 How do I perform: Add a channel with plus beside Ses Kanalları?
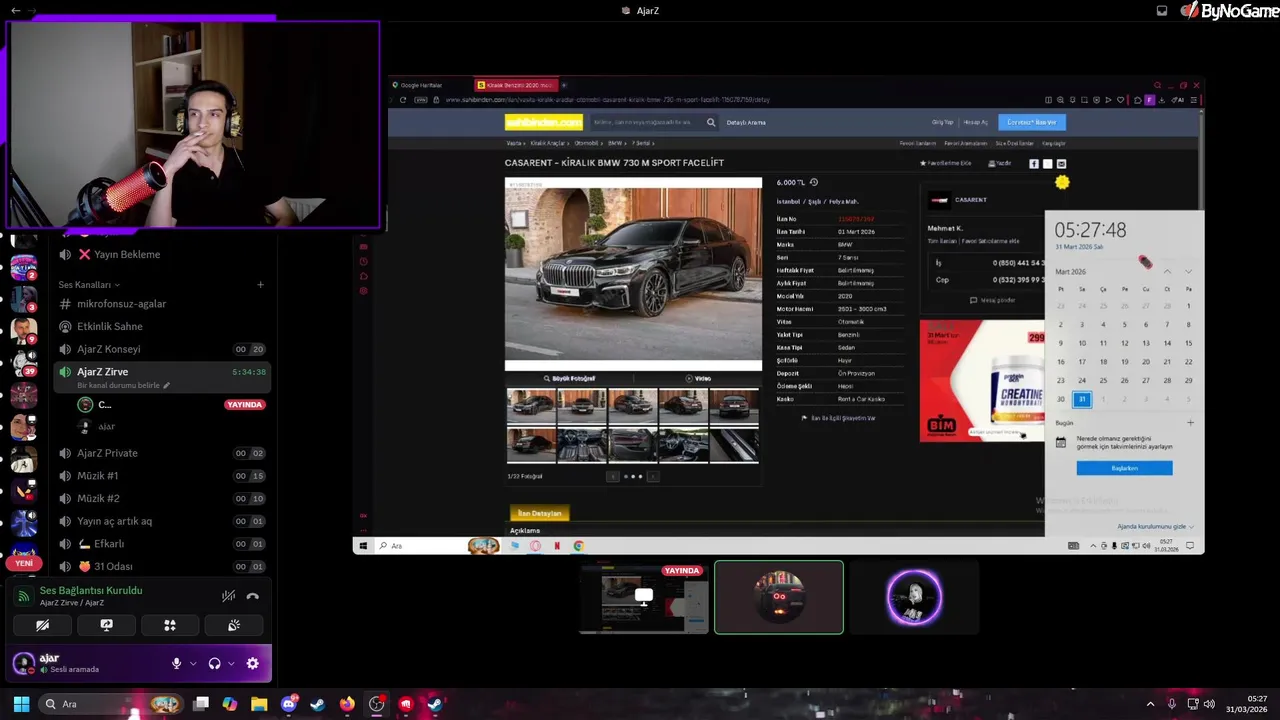[260, 285]
